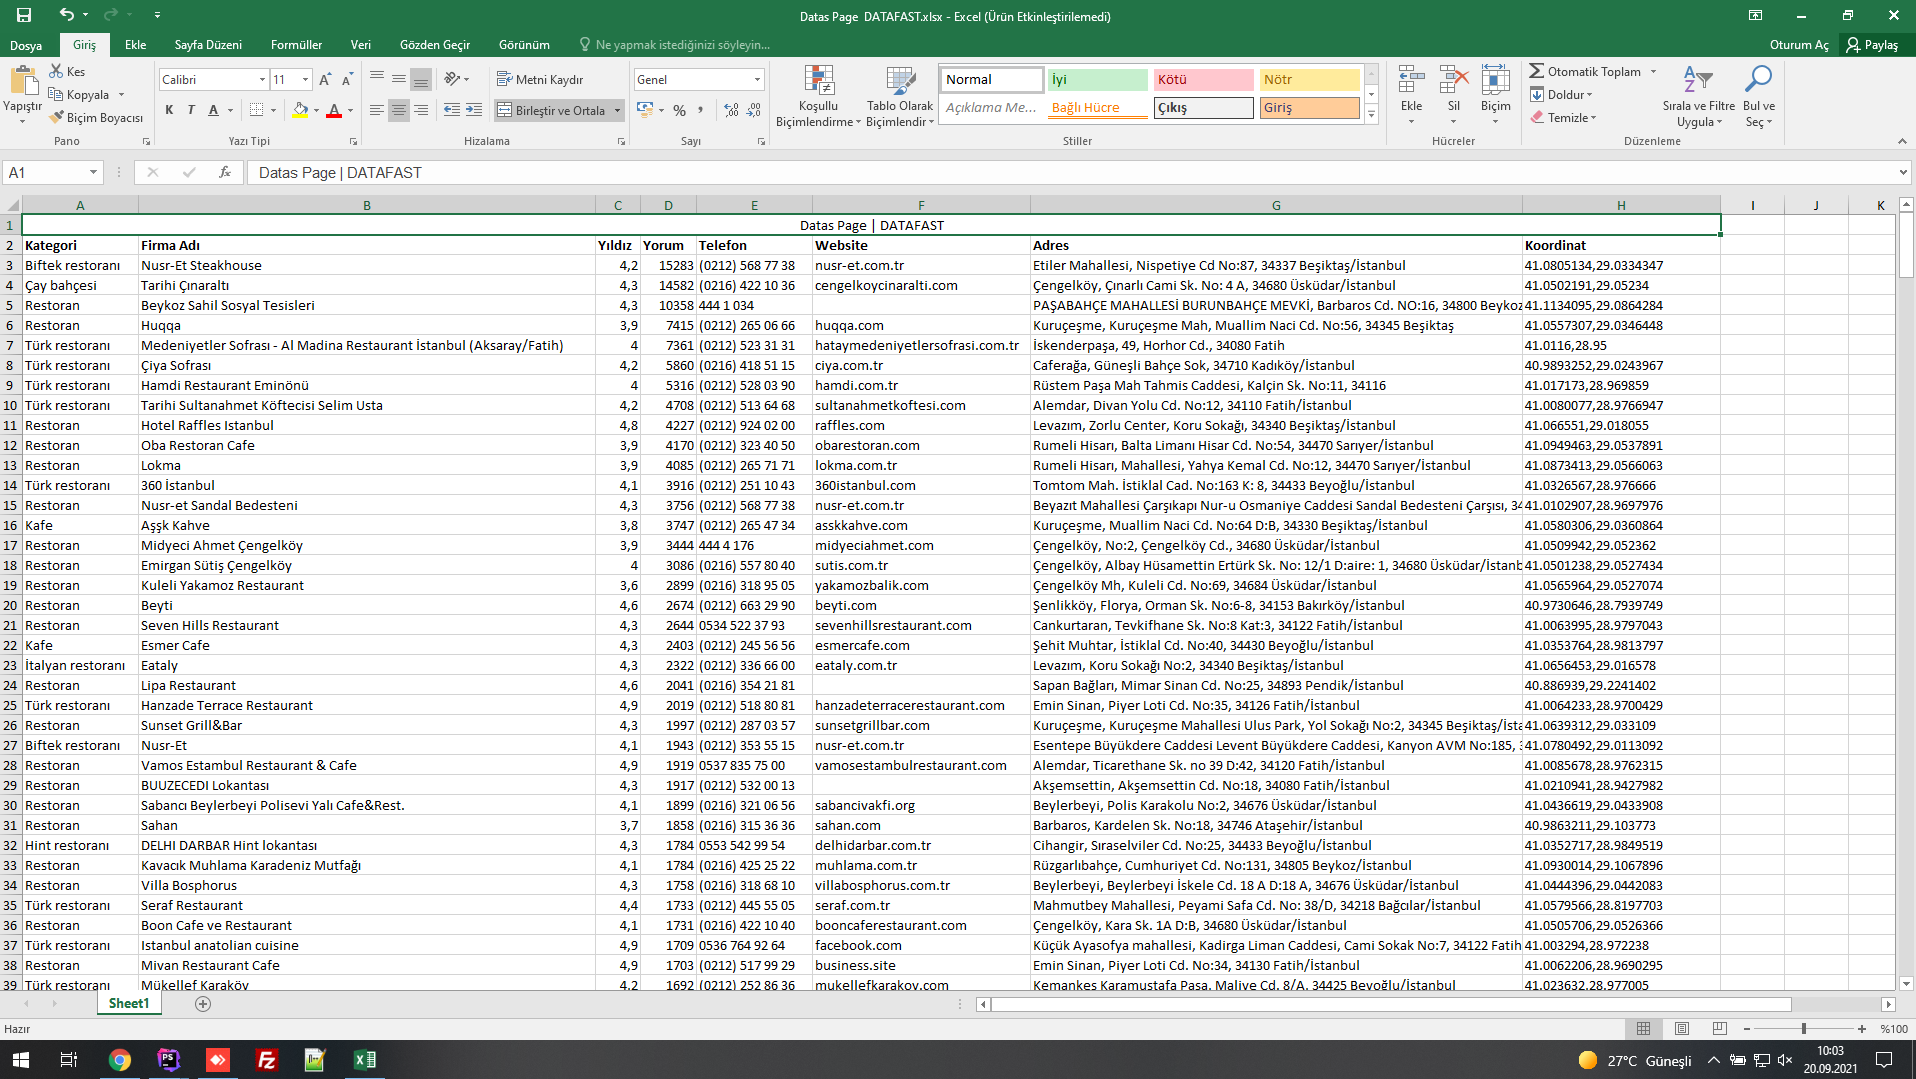Image resolution: width=1916 pixels, height=1079 pixels.
Task: Click the Insert cells (Ekle) icon
Action: tap(1411, 81)
